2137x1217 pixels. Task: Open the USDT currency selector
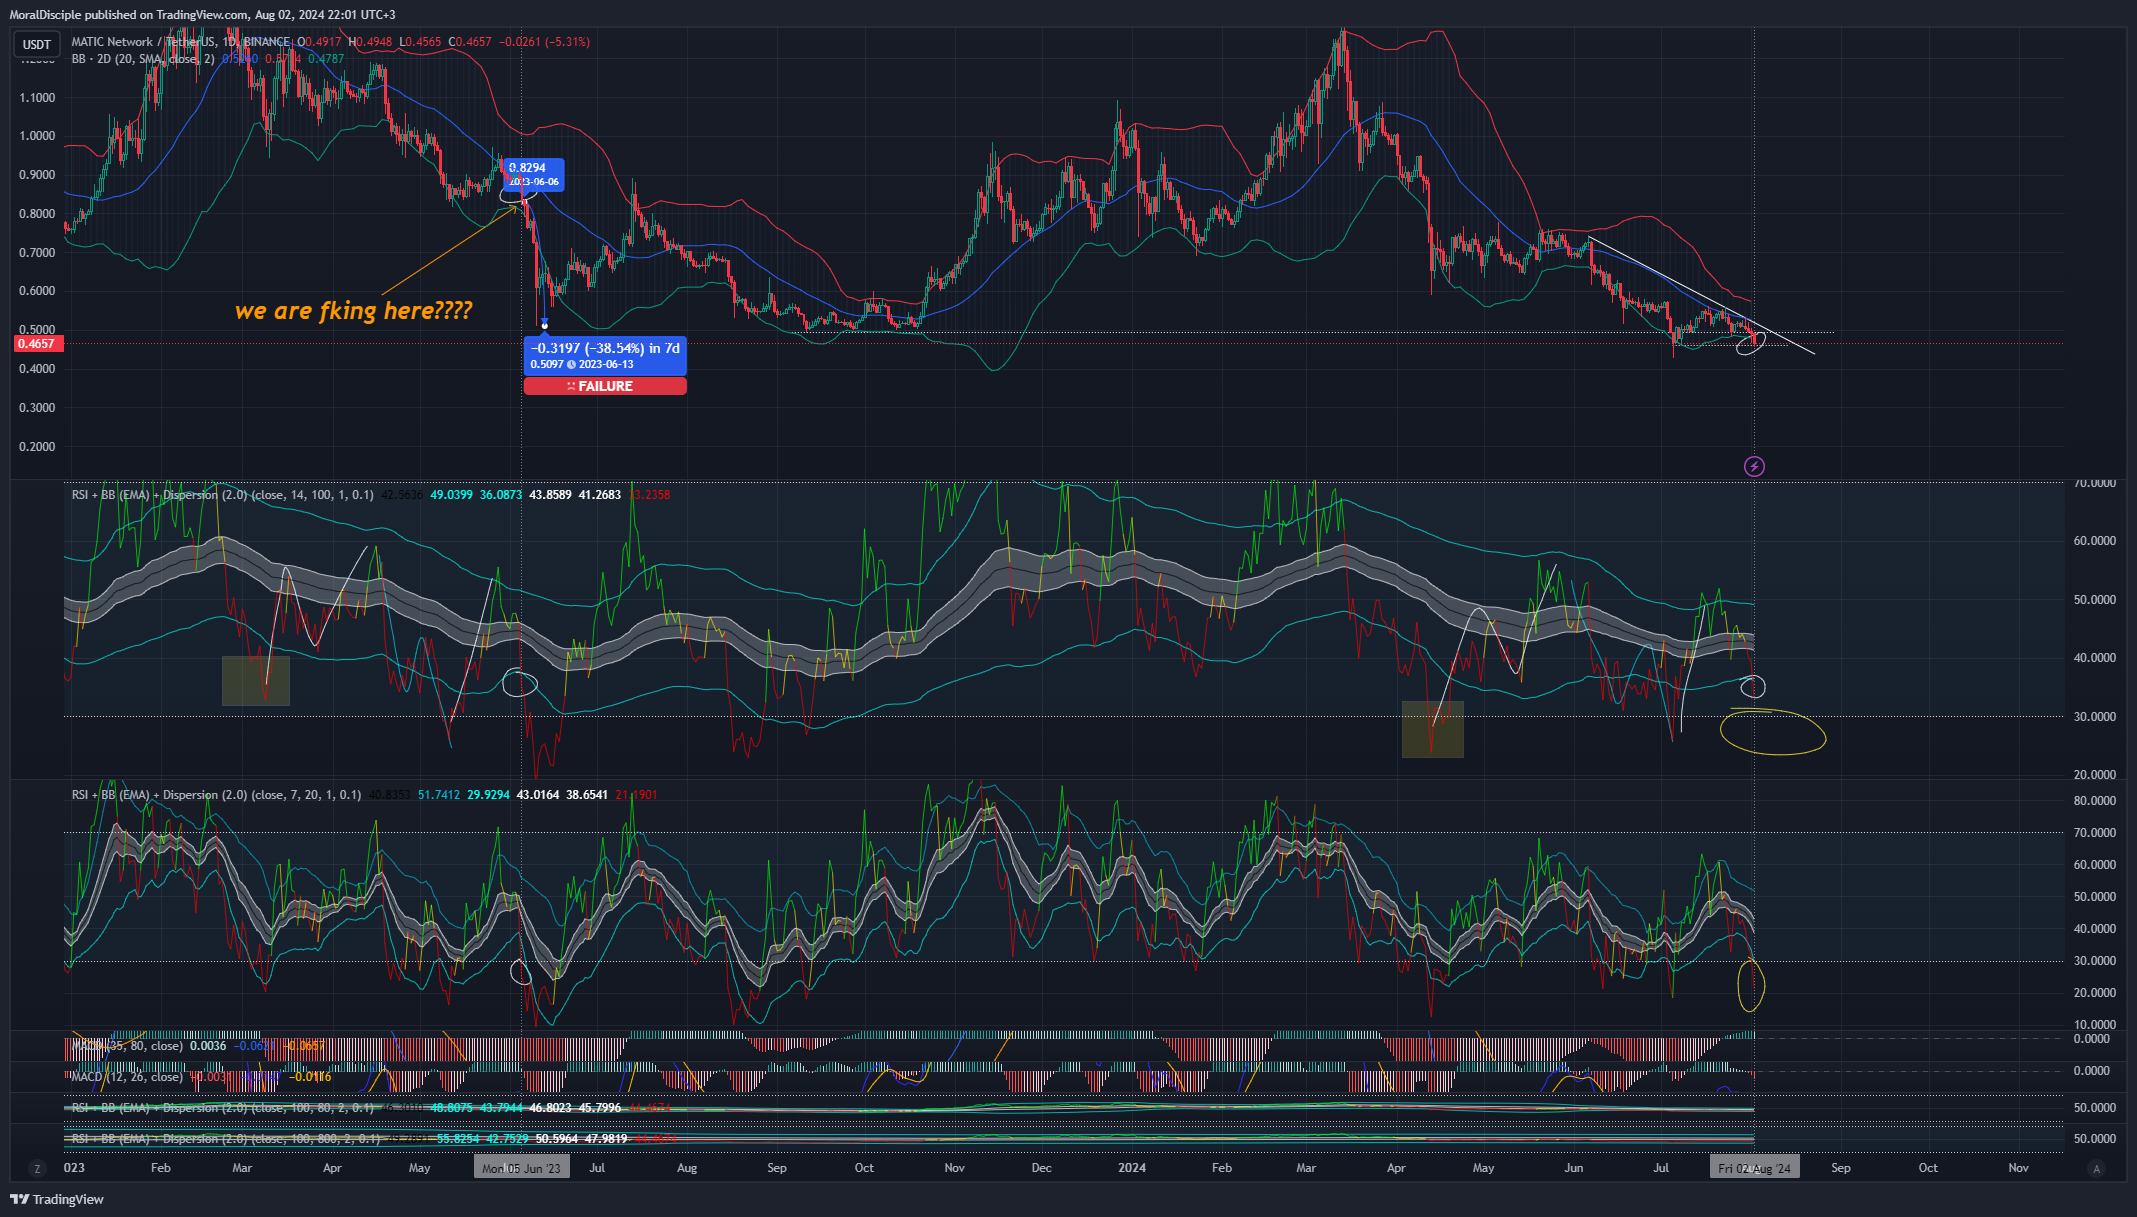point(37,44)
